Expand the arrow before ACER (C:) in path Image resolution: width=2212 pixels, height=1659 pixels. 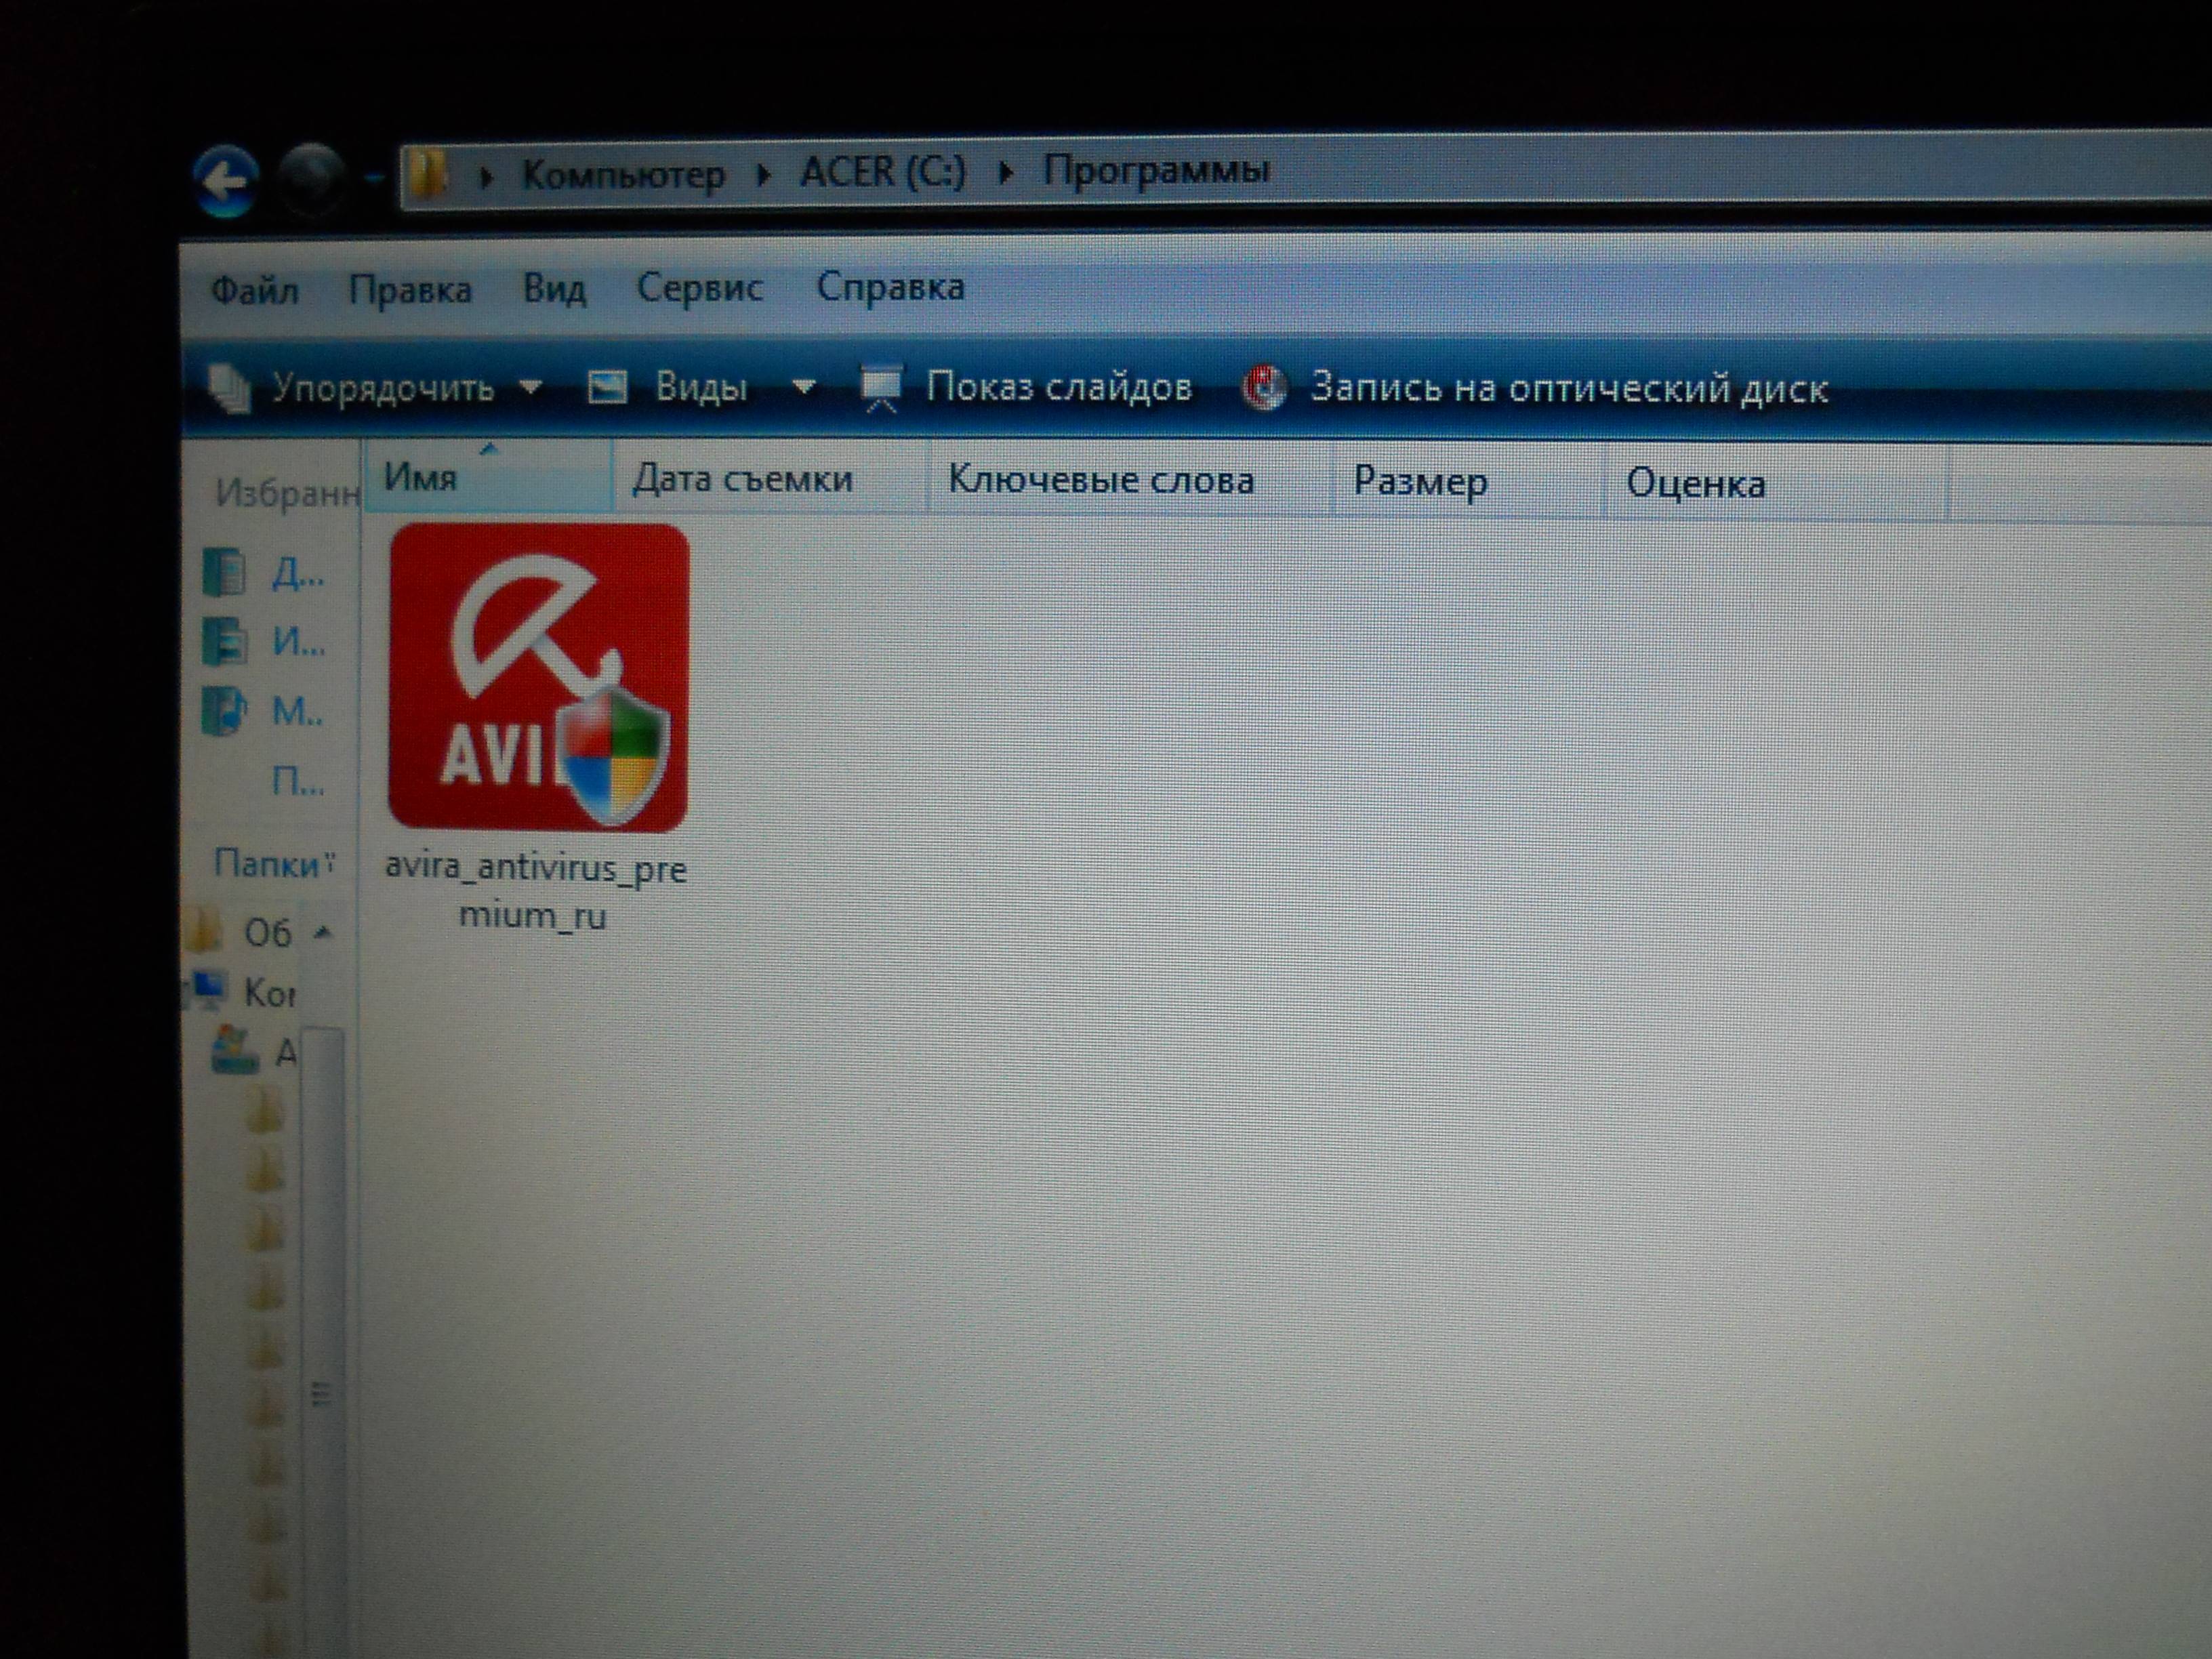[764, 175]
